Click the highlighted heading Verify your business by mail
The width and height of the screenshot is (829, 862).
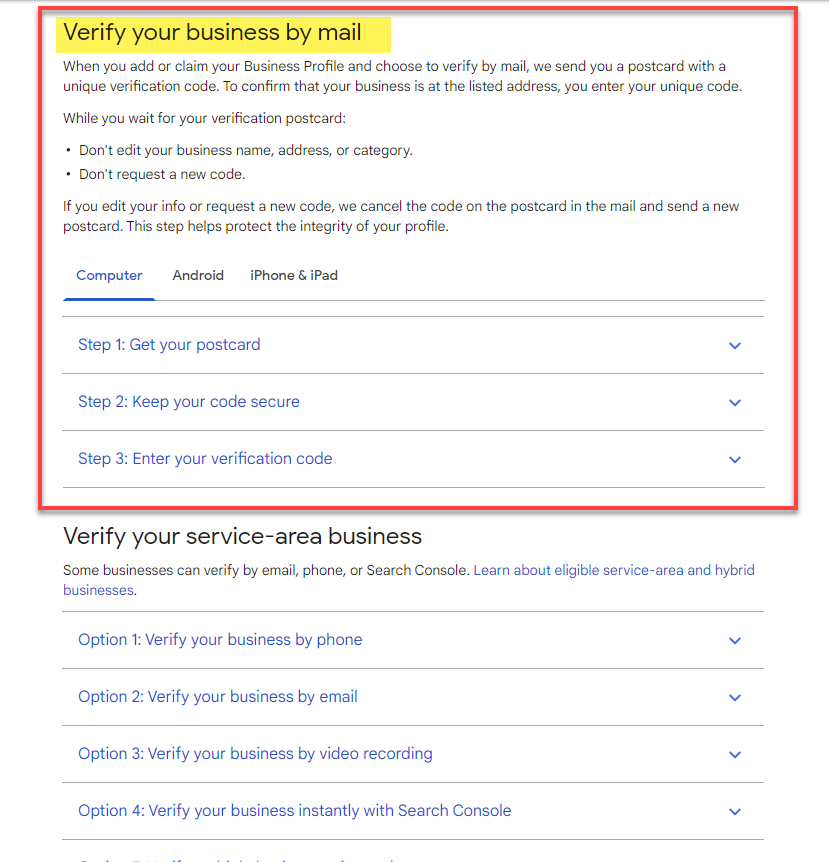(222, 32)
